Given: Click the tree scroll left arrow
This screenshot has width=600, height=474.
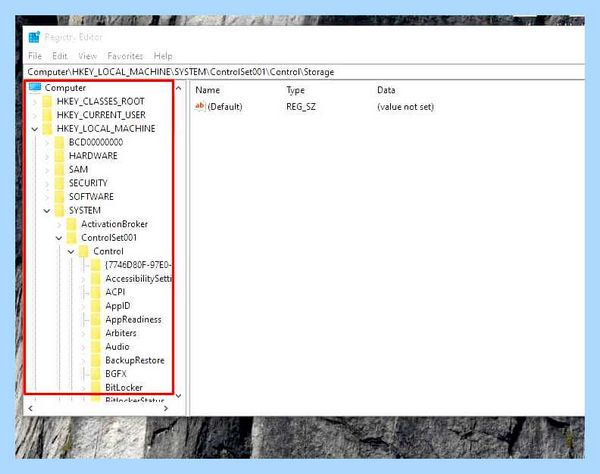Looking at the screenshot, I should coord(30,409).
